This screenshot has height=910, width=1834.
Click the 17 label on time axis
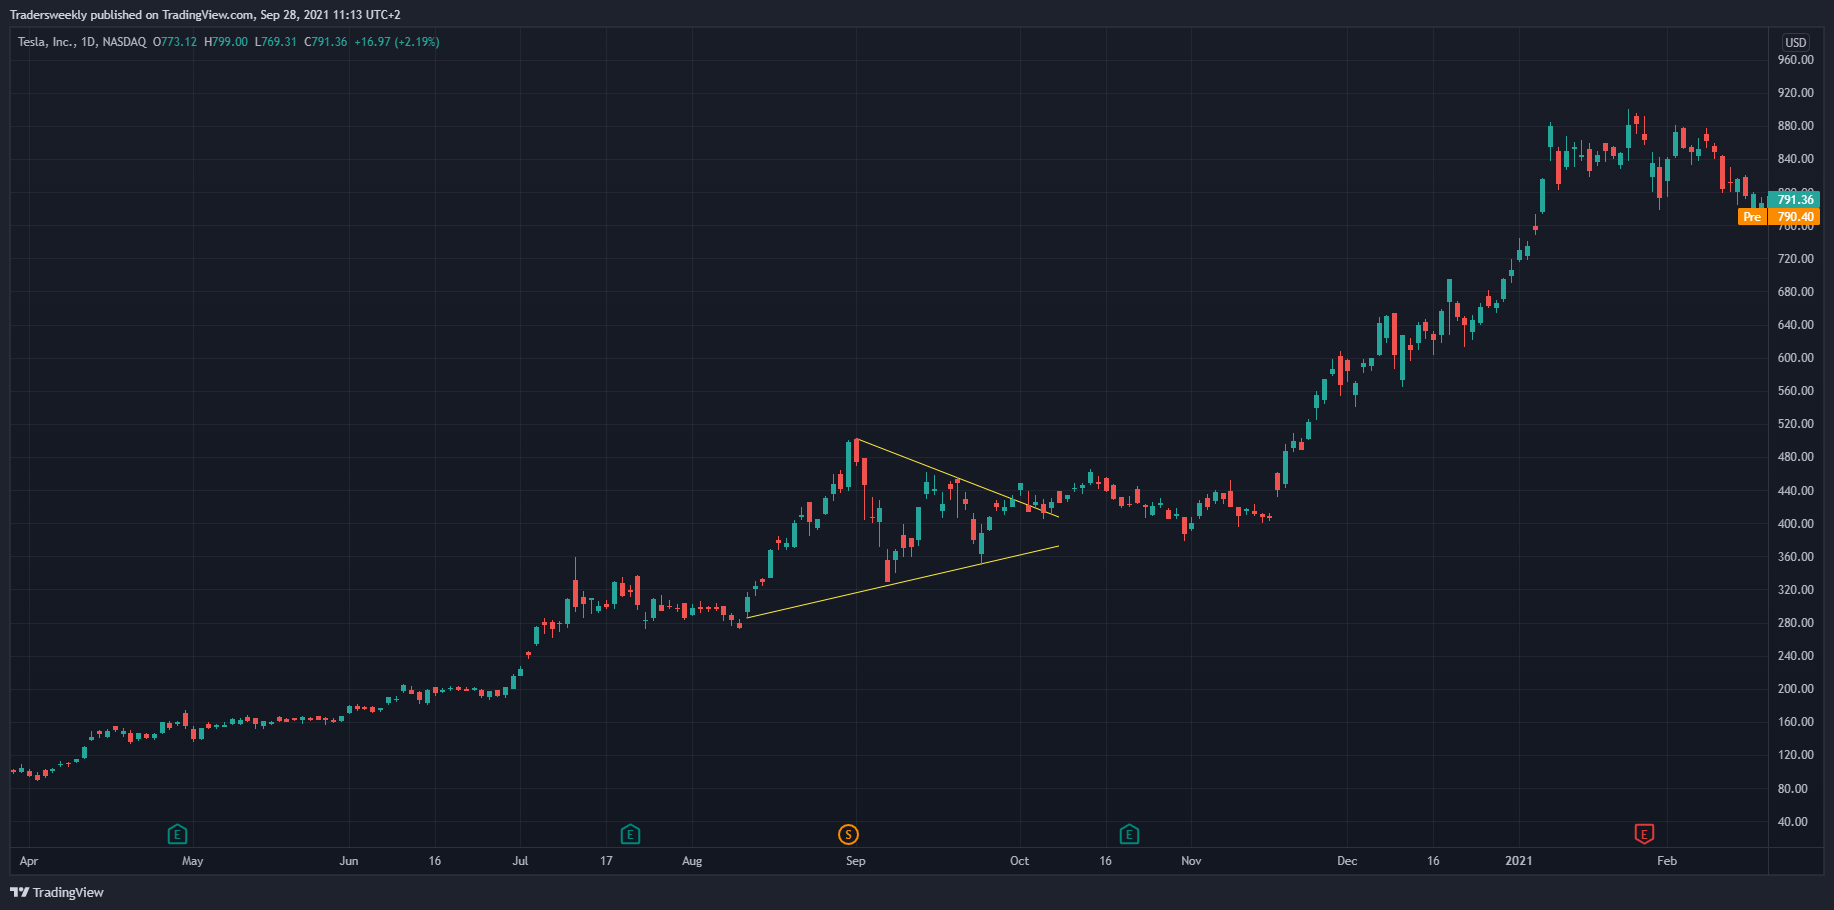(x=606, y=861)
